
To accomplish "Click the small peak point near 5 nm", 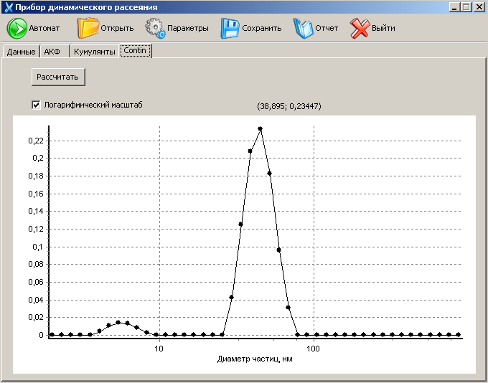I will (118, 322).
